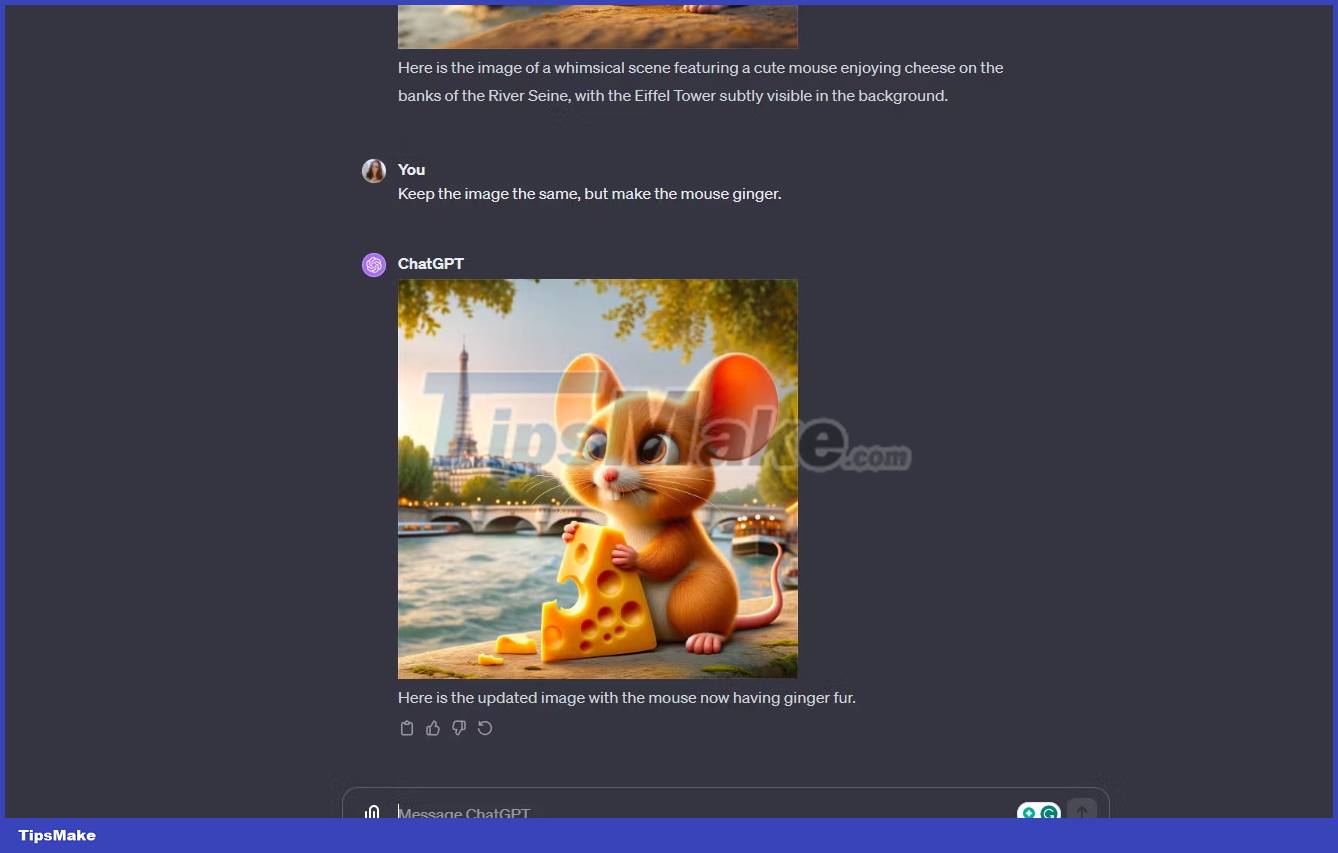The height and width of the screenshot is (853, 1338).
Task: Select the ChatGPT name label
Action: (x=430, y=264)
